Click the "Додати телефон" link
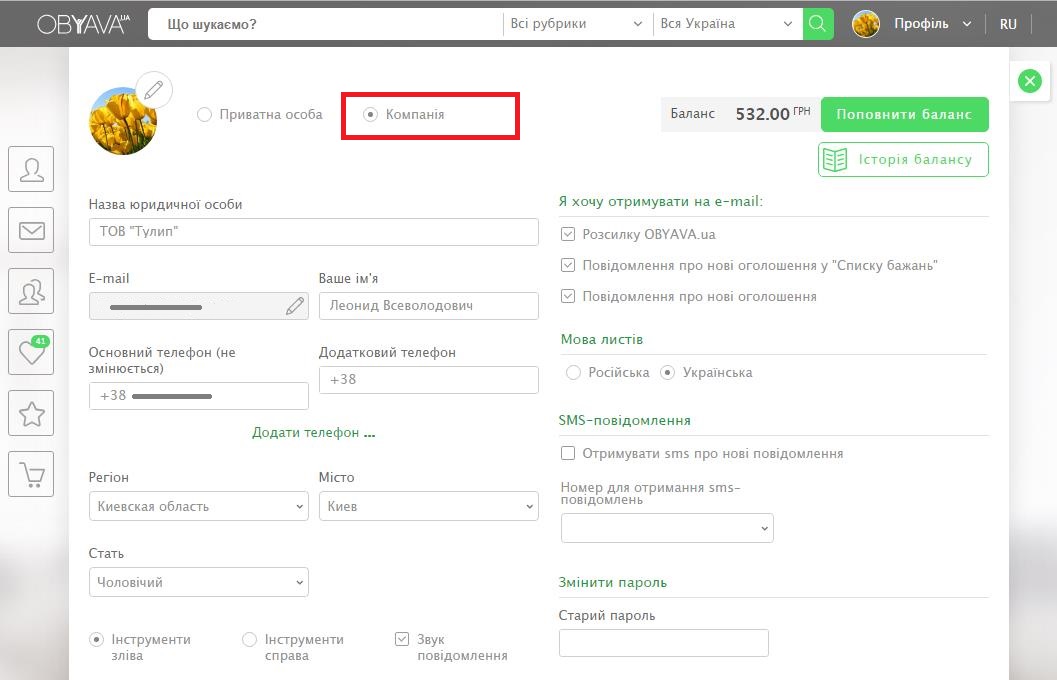The width and height of the screenshot is (1057, 680). click(313, 433)
